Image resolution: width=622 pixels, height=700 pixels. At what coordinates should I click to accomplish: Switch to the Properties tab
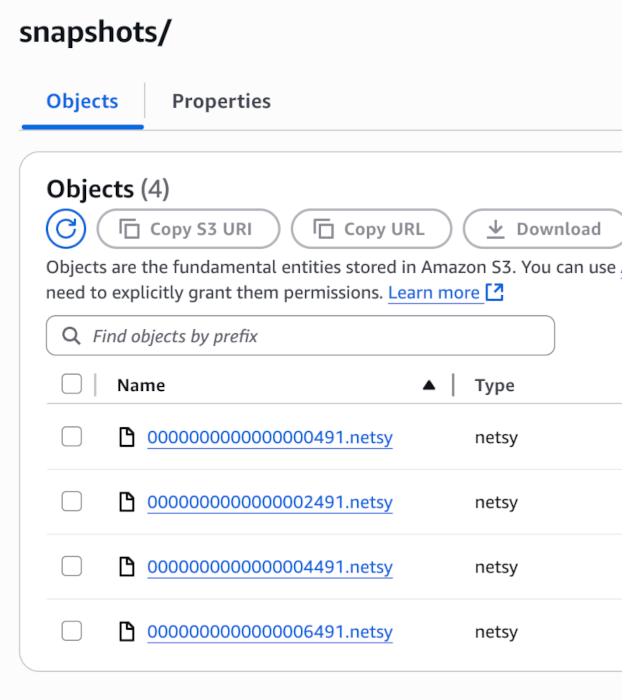221,101
